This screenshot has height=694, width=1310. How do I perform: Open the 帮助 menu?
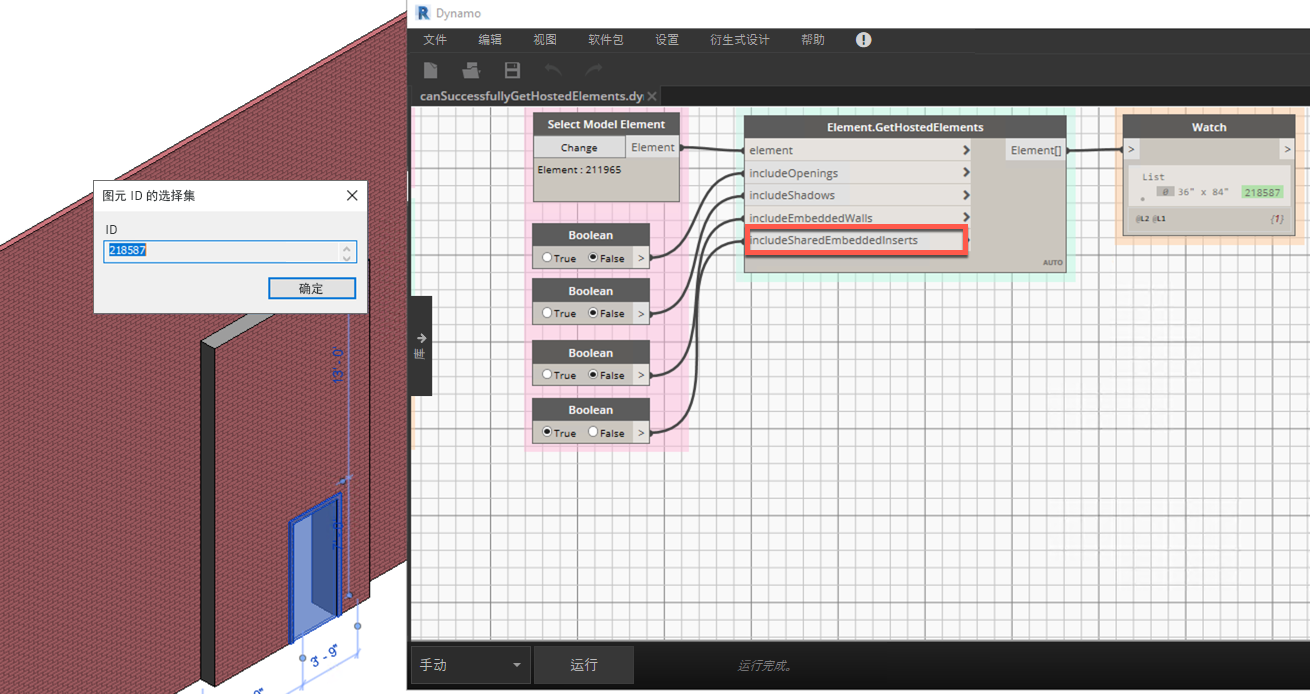tap(813, 40)
